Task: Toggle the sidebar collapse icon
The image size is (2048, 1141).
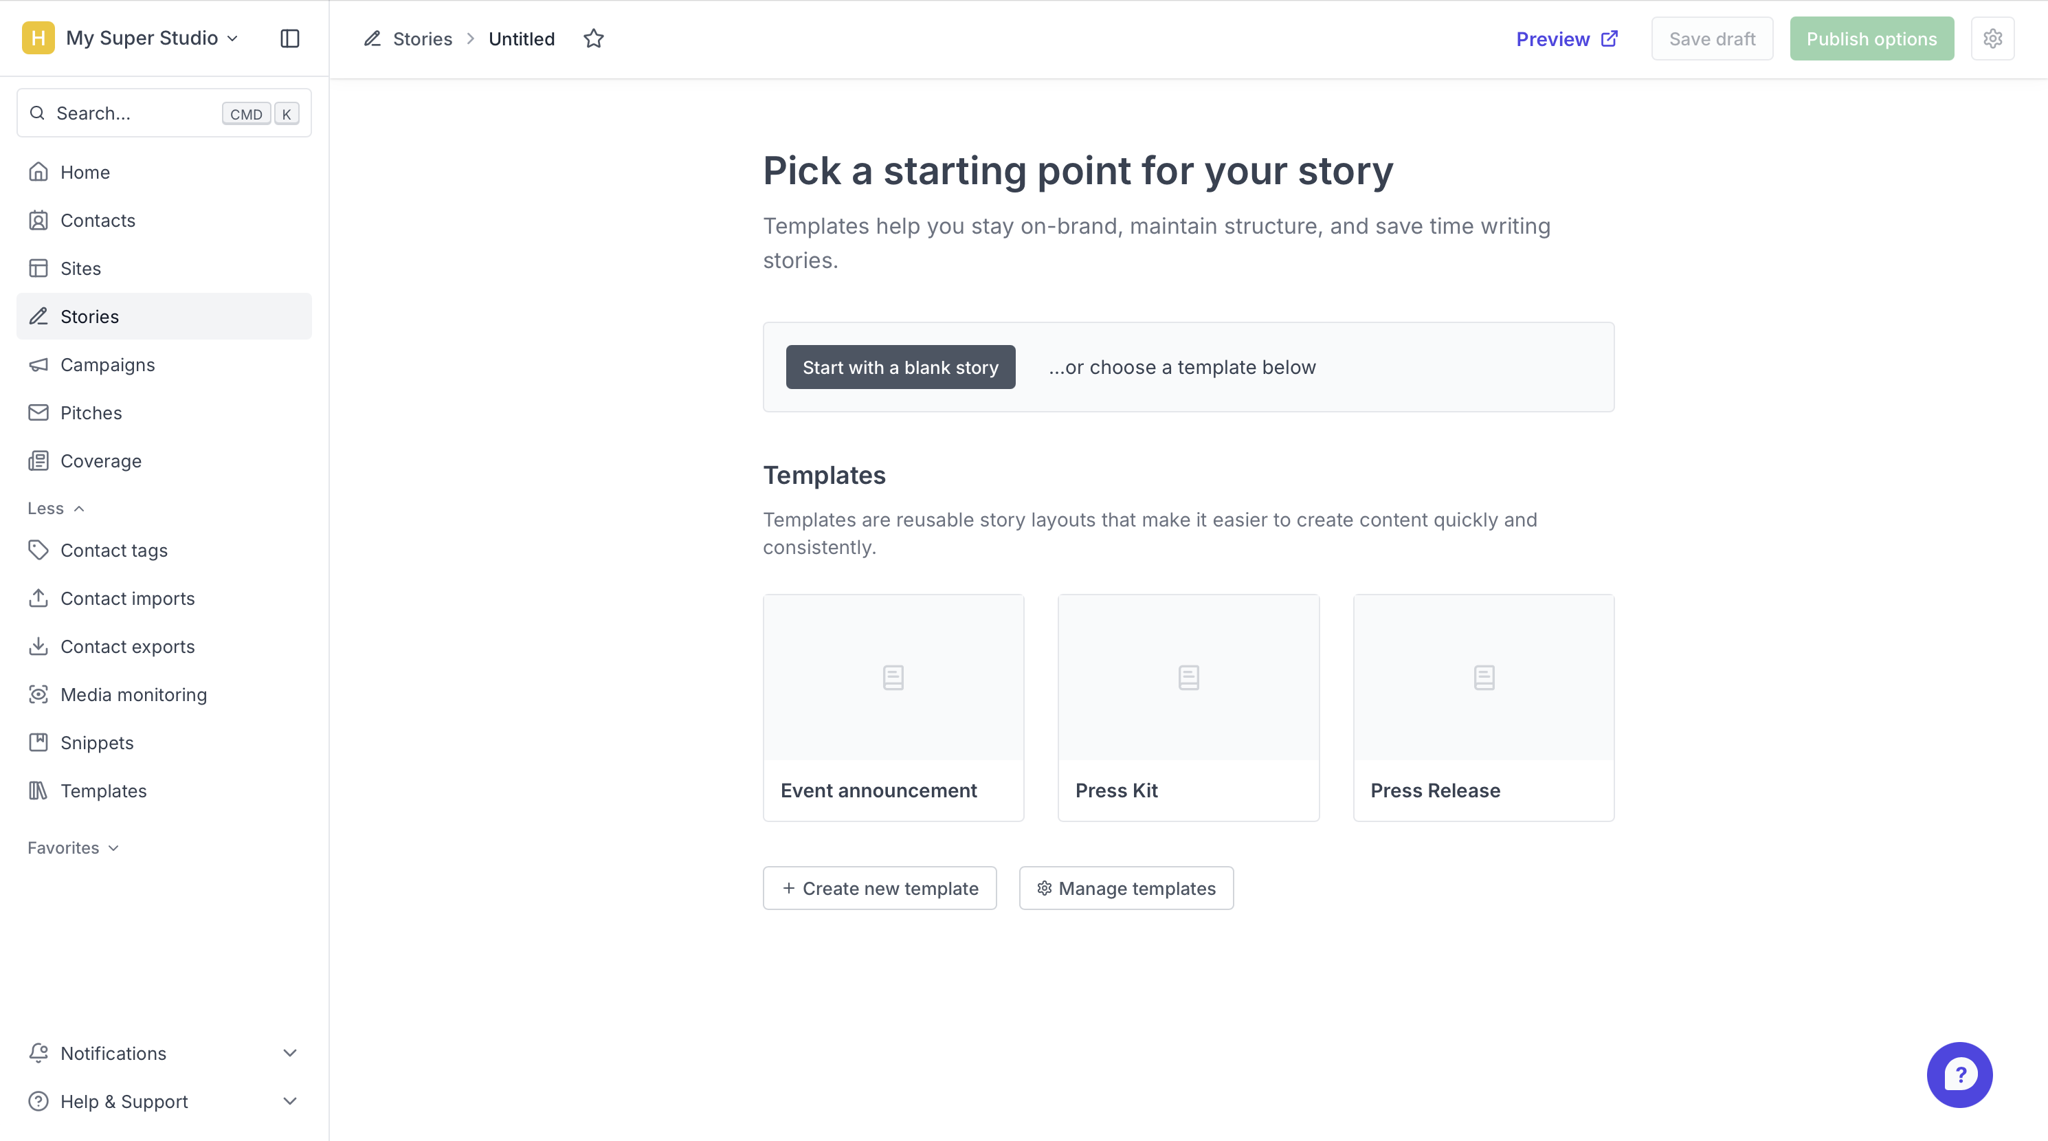Action: pos(290,38)
